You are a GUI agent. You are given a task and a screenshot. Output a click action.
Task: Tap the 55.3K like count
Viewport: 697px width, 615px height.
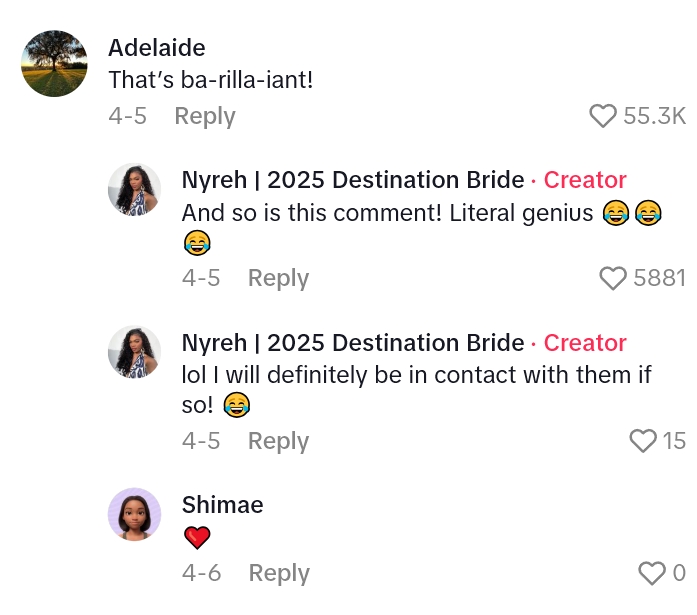tap(654, 117)
